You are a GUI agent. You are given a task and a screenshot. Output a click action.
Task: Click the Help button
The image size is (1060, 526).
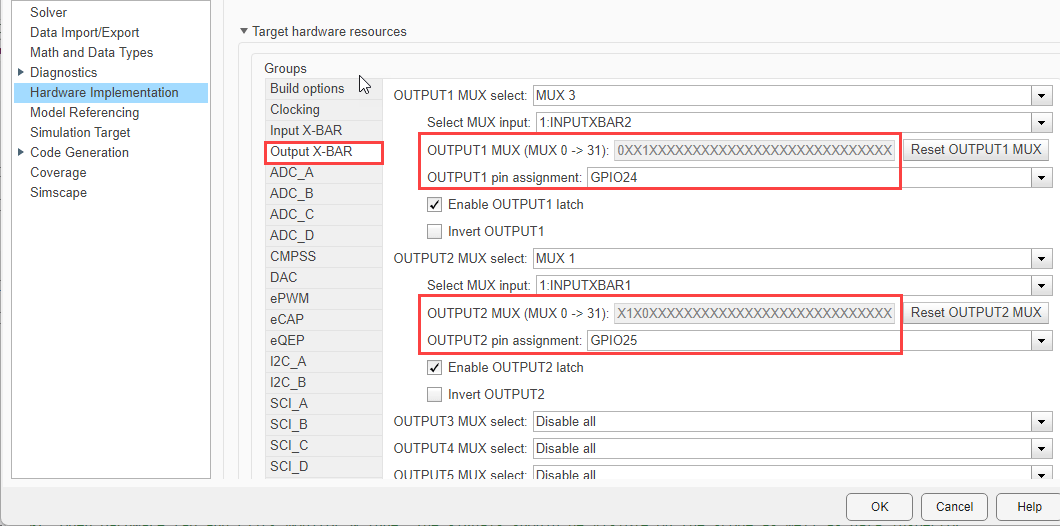tap(1029, 506)
